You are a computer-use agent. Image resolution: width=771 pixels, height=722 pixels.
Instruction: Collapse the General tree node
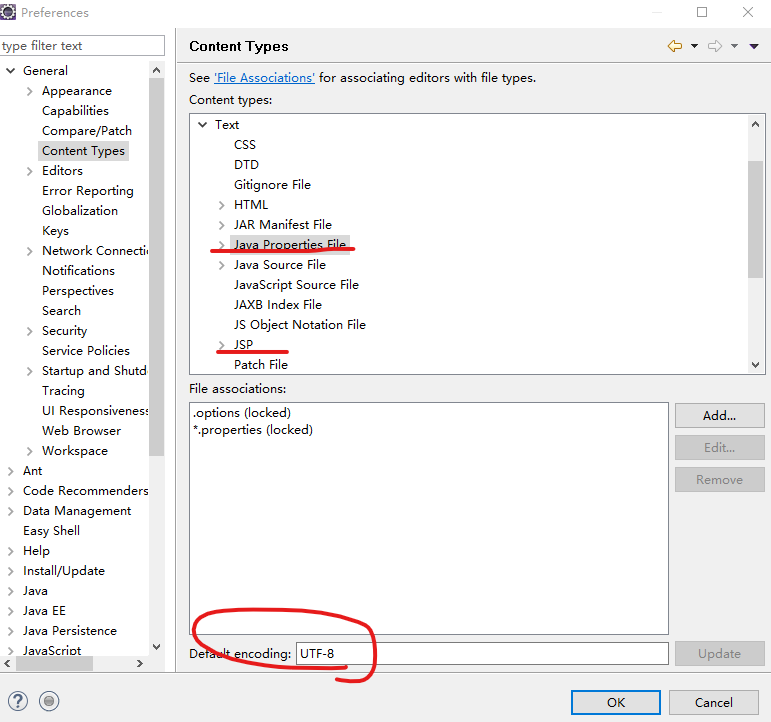tap(11, 71)
